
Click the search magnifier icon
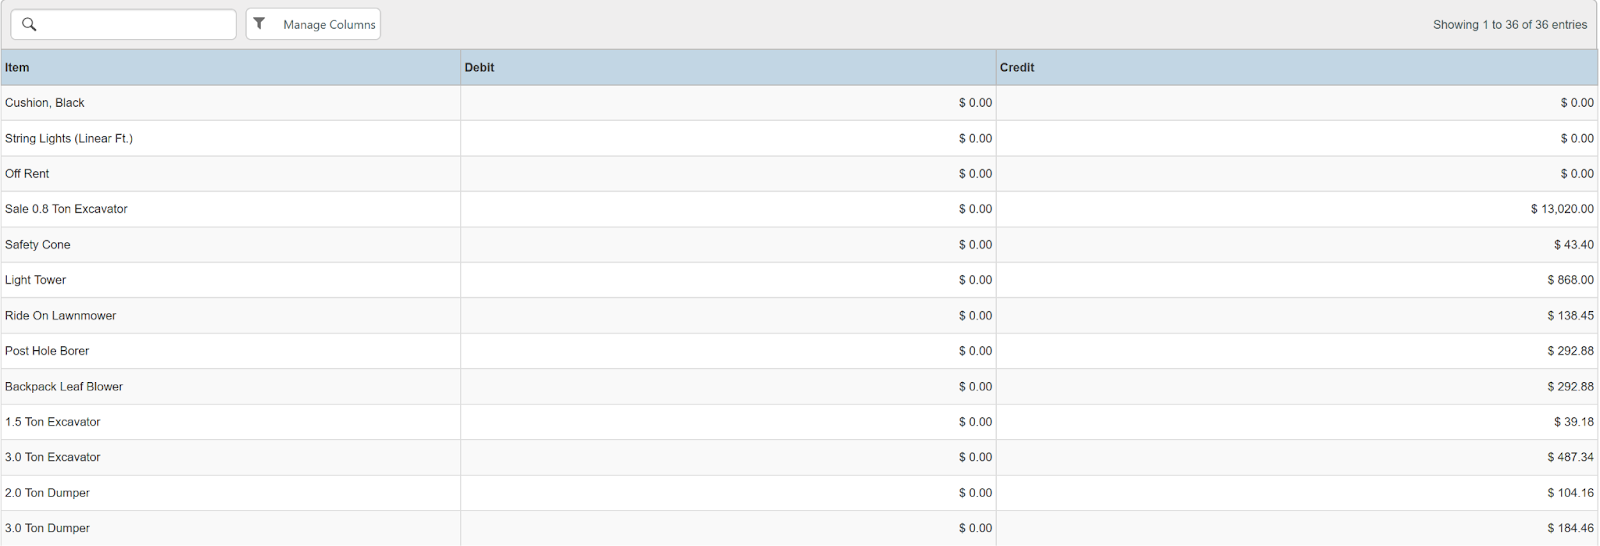[29, 24]
